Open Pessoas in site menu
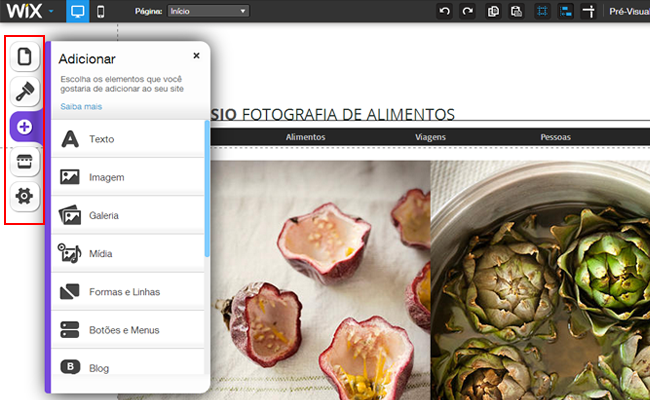650x400 pixels. (x=555, y=137)
